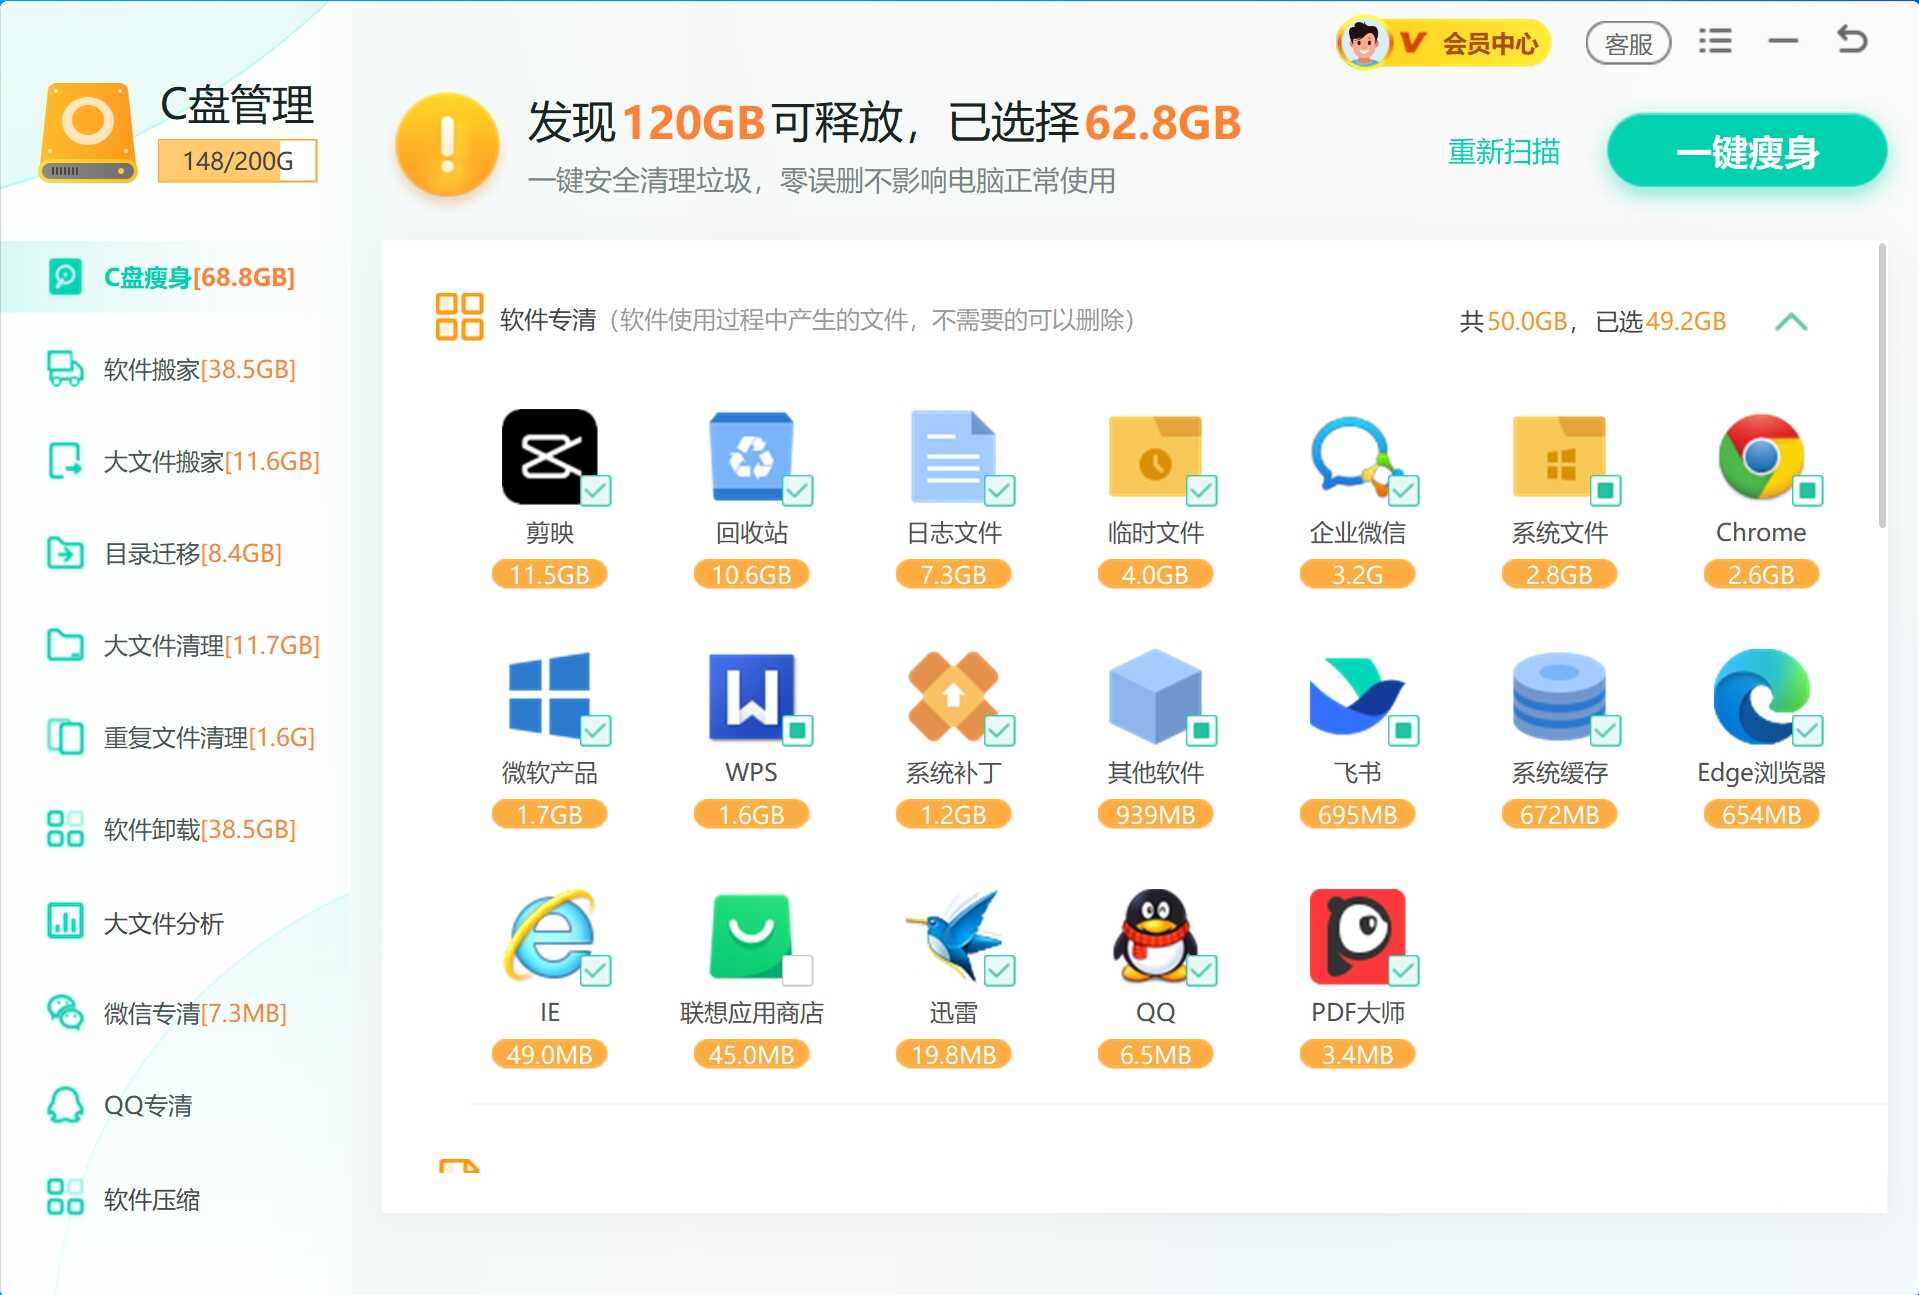The image size is (1919, 1295).
Task: Click the Edge浏览器 icon
Action: (1761, 696)
